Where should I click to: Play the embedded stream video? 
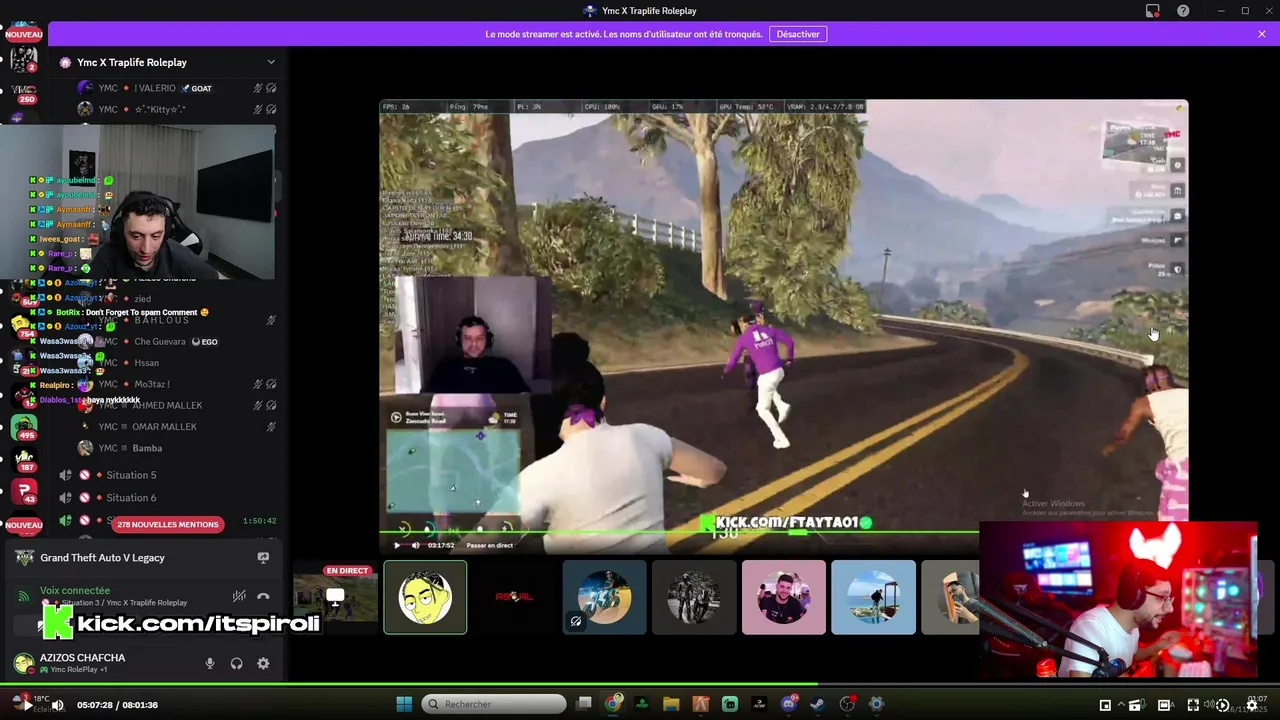click(x=397, y=545)
